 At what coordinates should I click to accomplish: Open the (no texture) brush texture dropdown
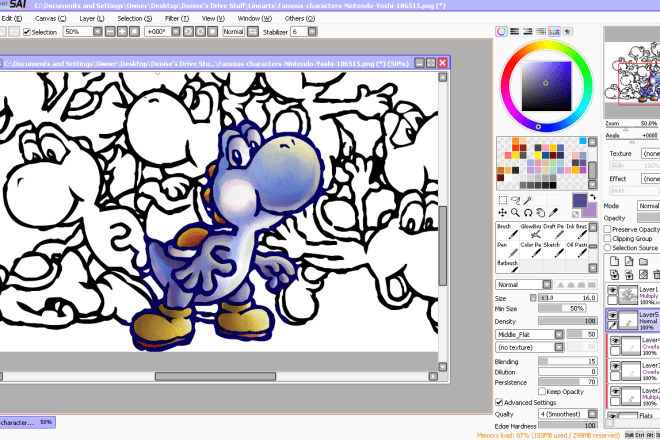tap(559, 347)
